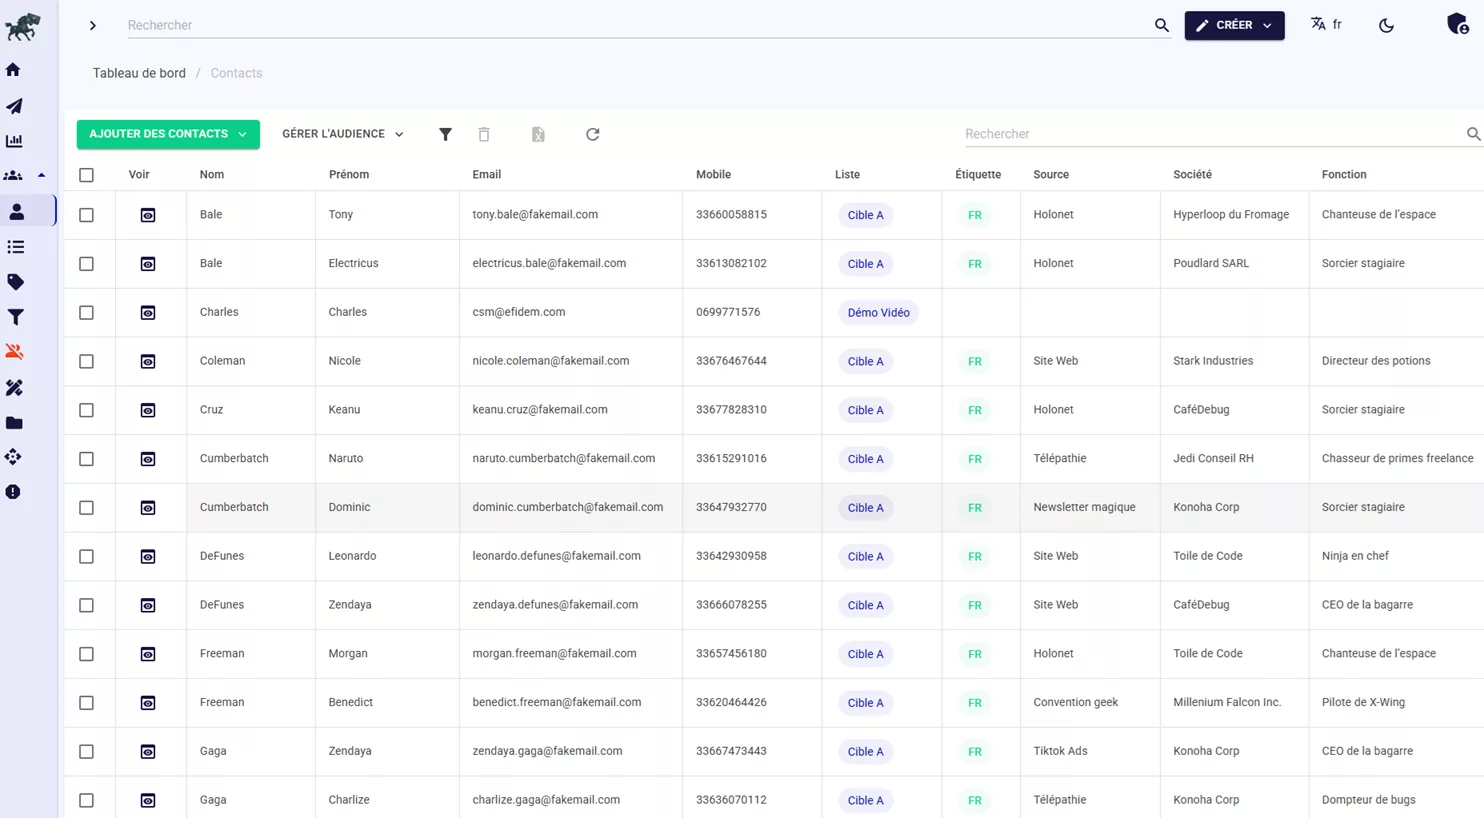Check the Electricus Bale row checkbox
Screen dimensions: 1484x818
point(87,264)
